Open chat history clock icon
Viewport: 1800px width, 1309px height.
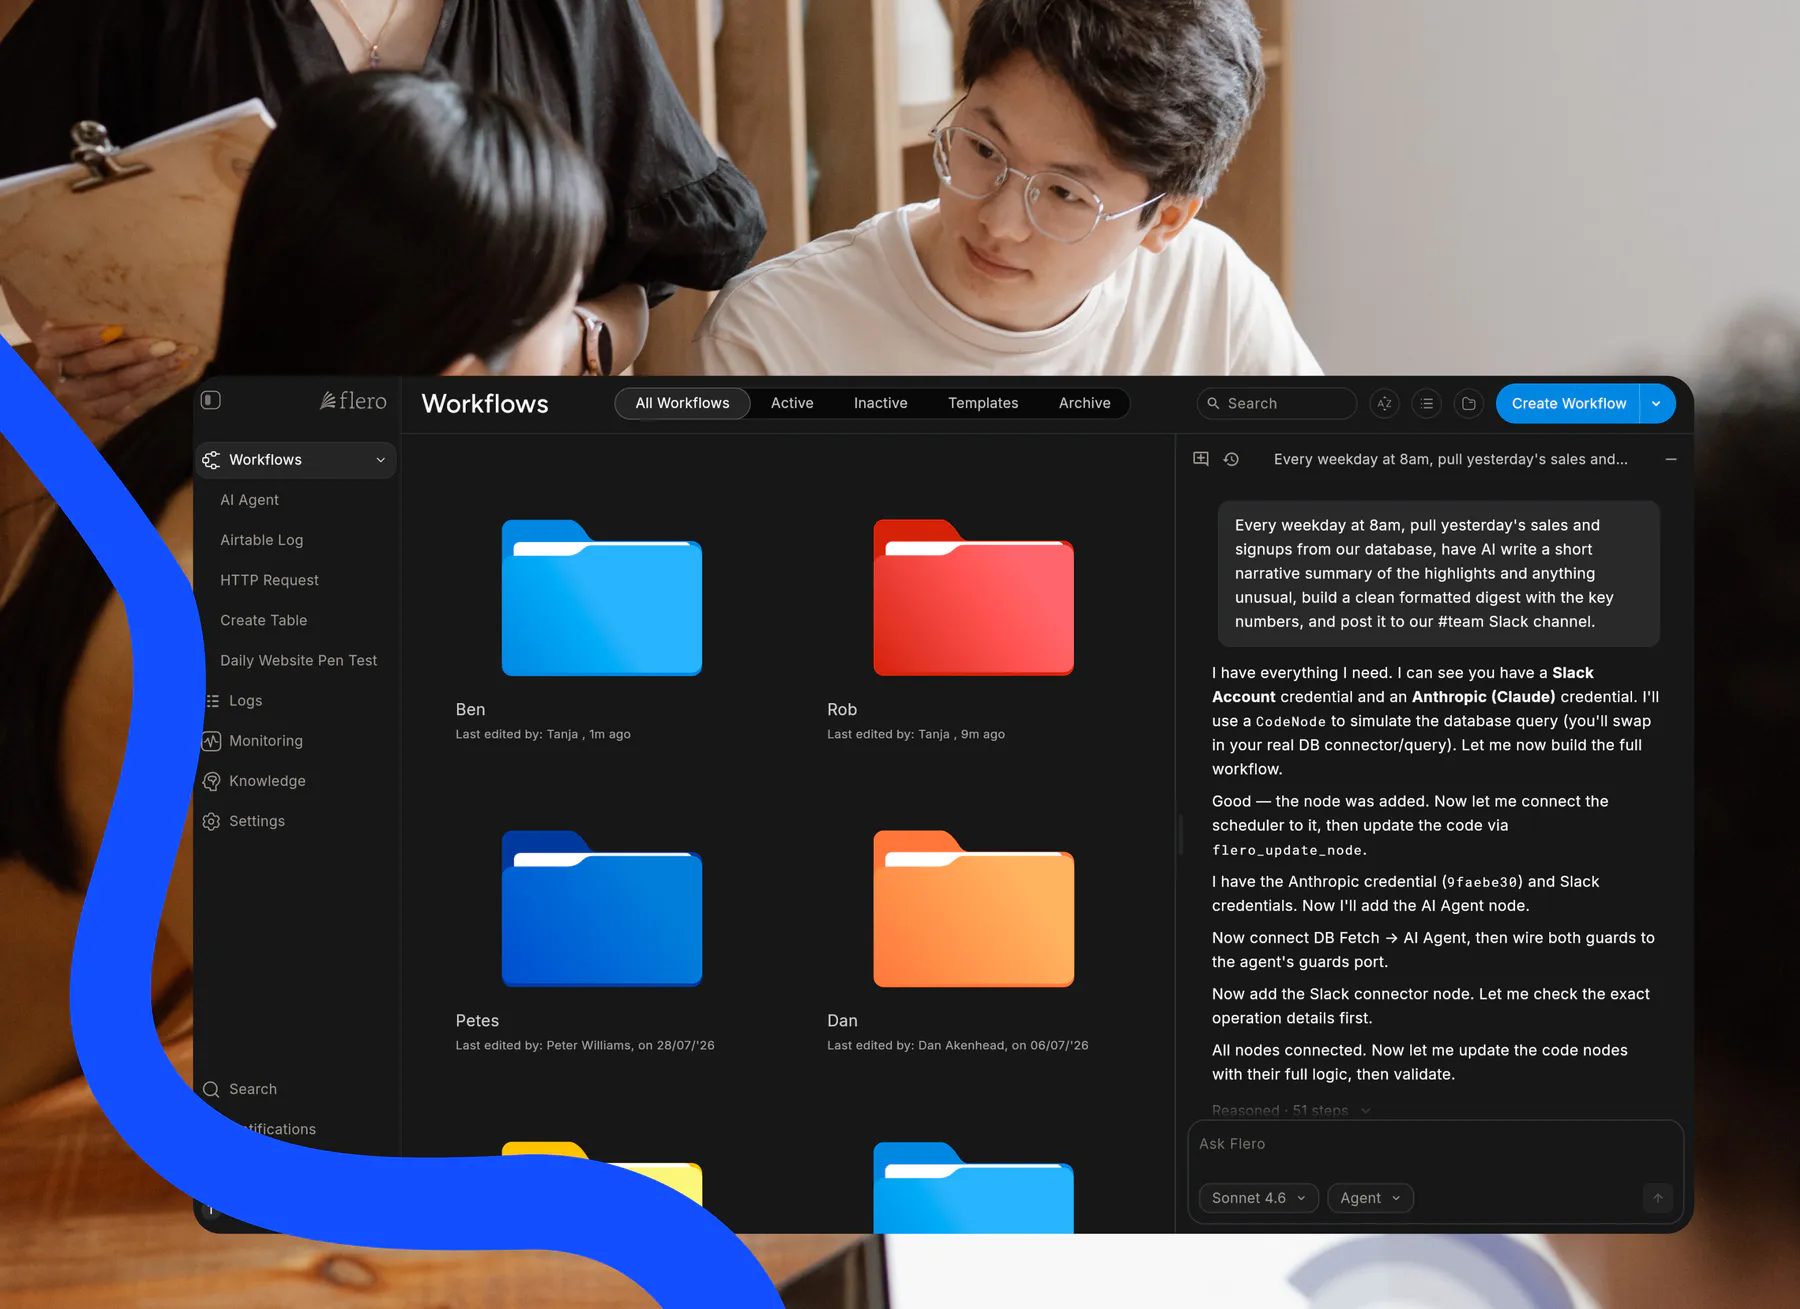click(1231, 459)
